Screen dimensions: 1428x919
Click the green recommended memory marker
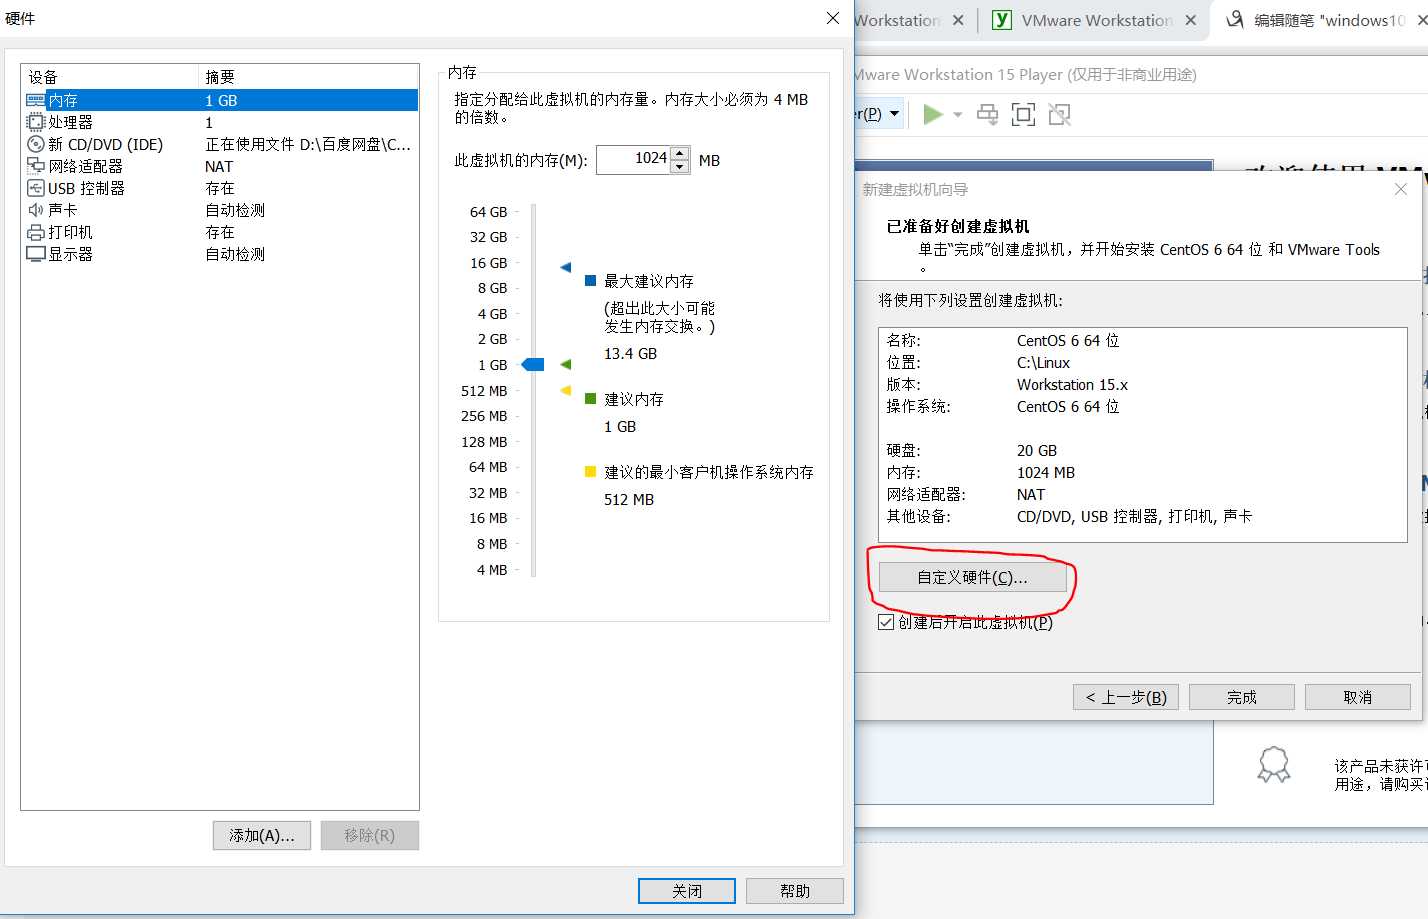click(x=566, y=364)
